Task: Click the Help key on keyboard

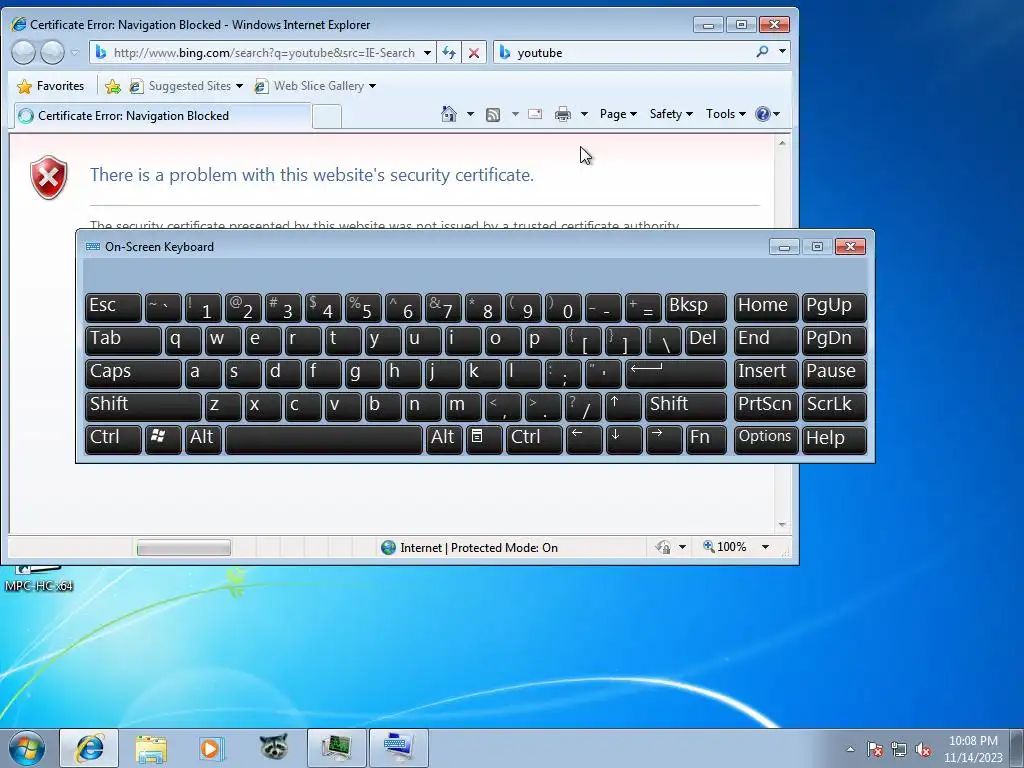Action: coord(834,439)
